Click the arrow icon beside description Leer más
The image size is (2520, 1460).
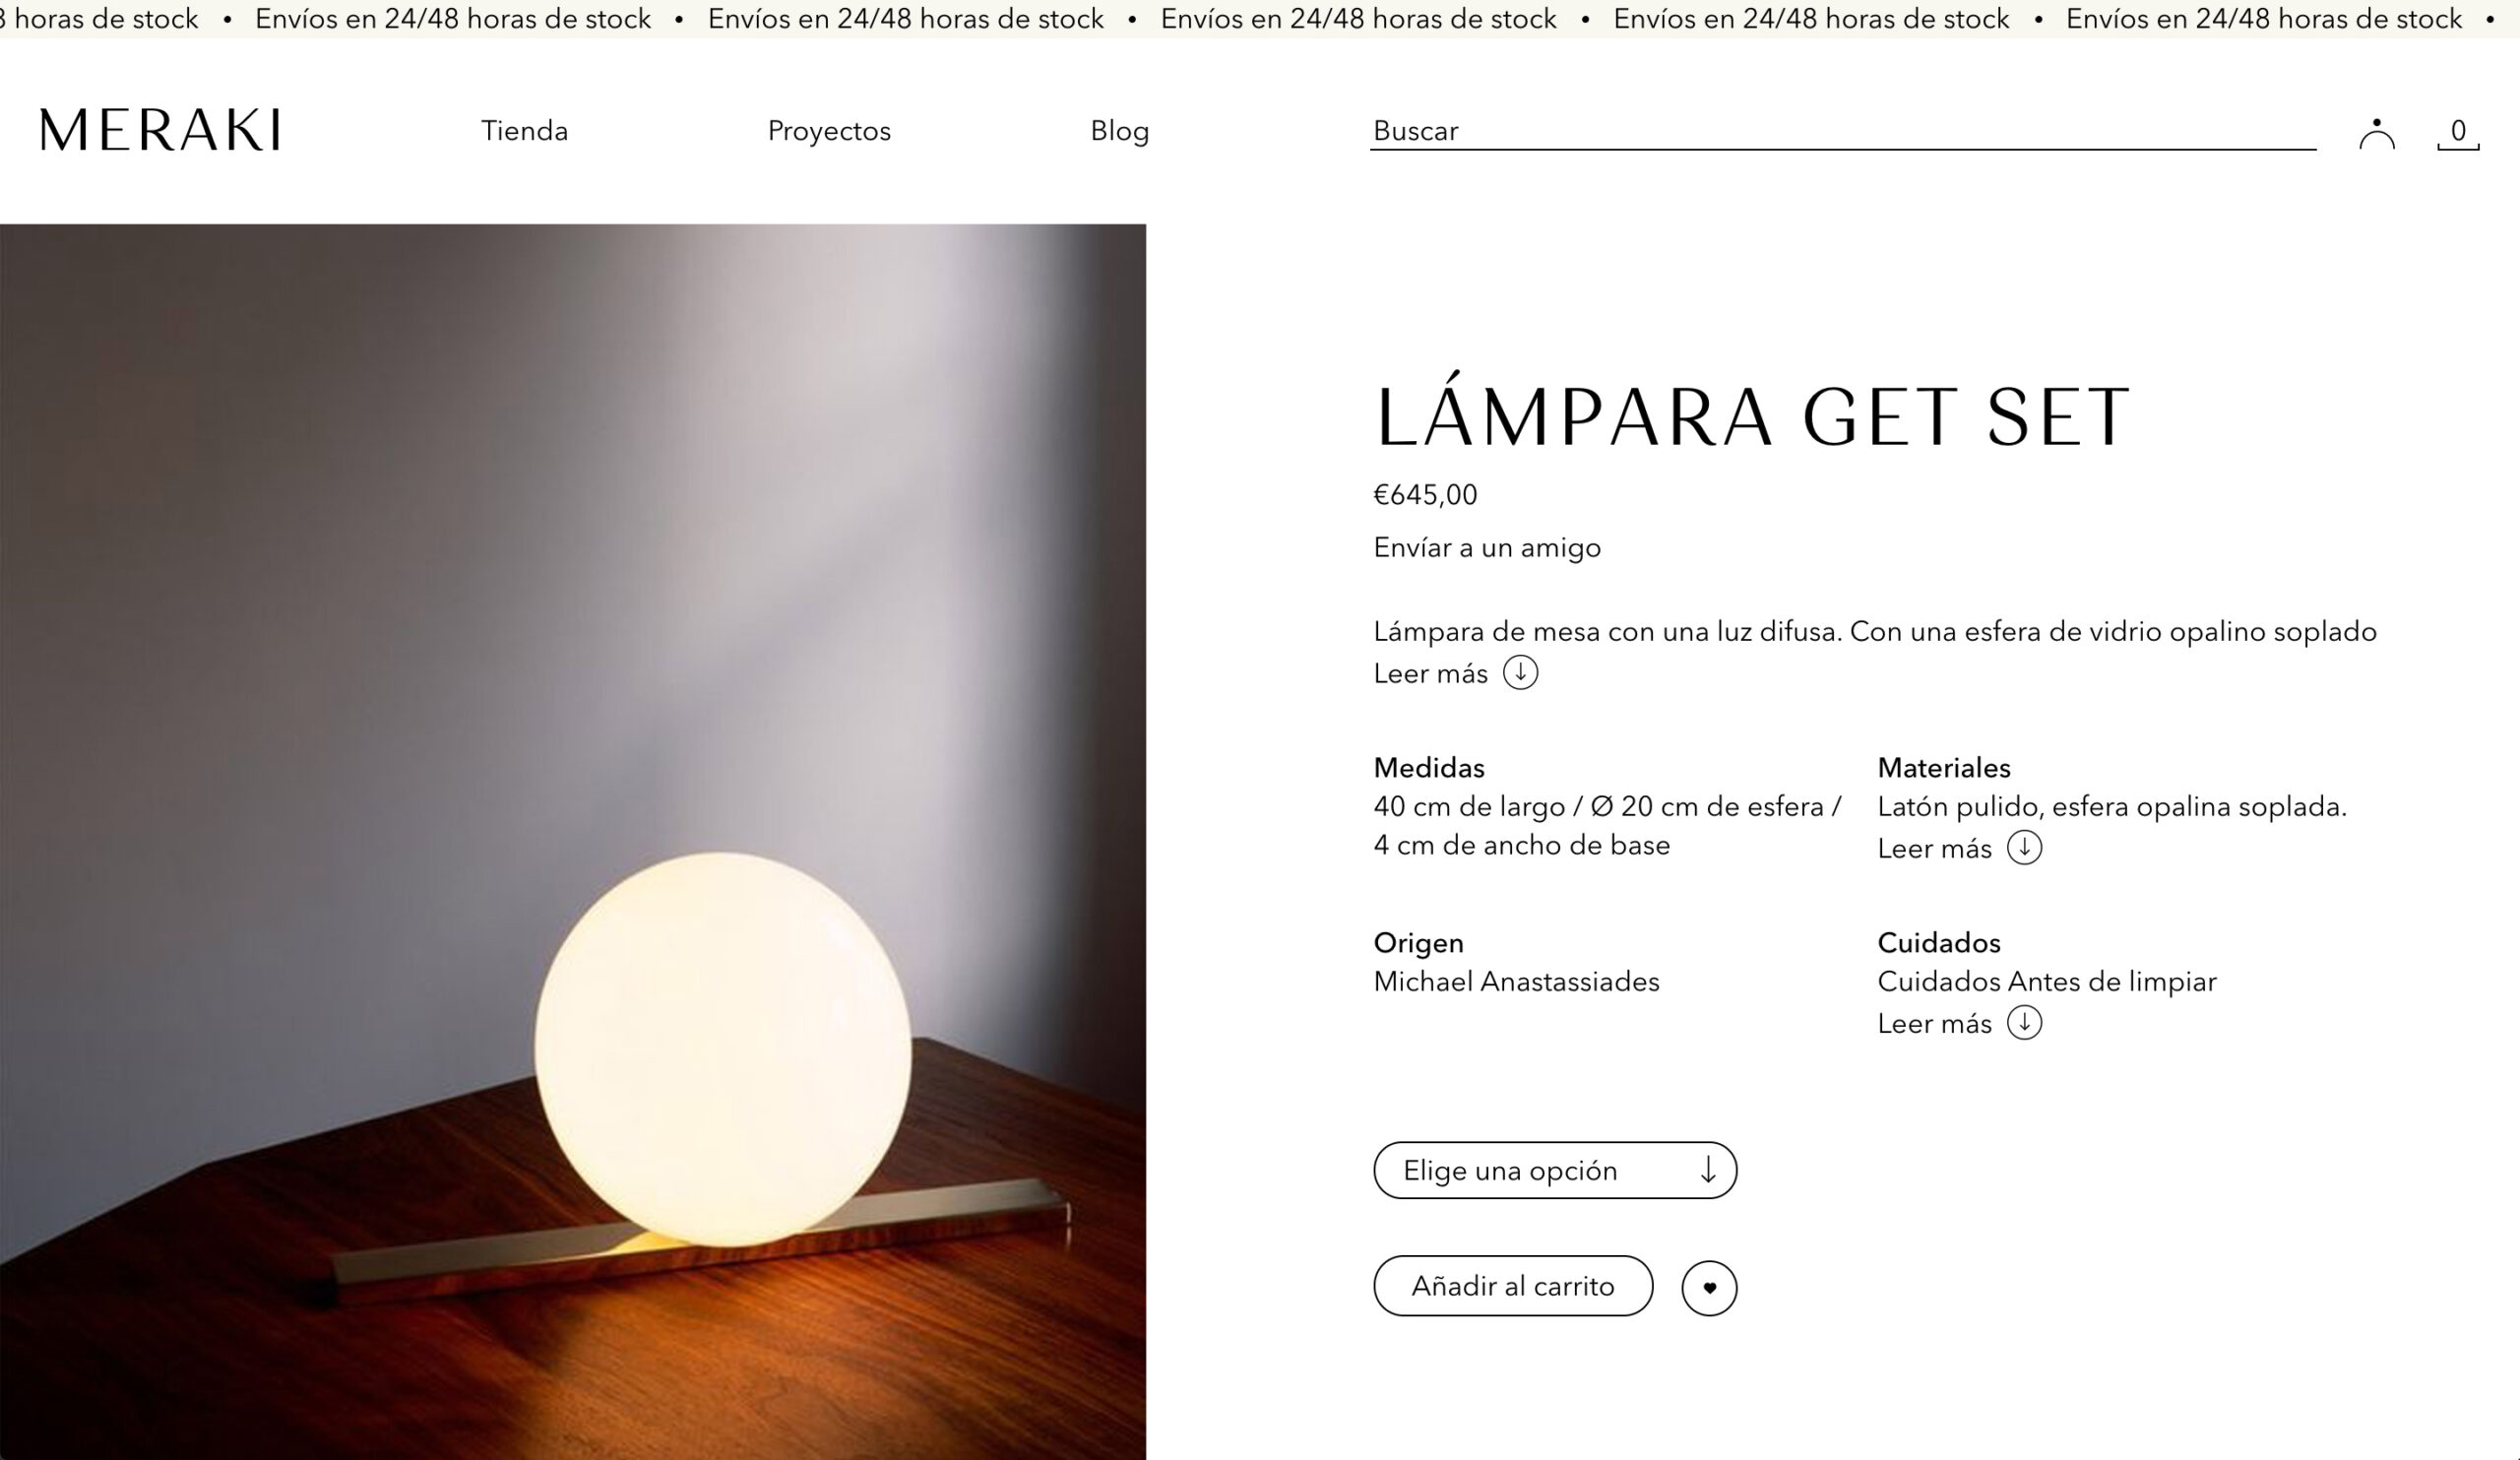(1520, 672)
